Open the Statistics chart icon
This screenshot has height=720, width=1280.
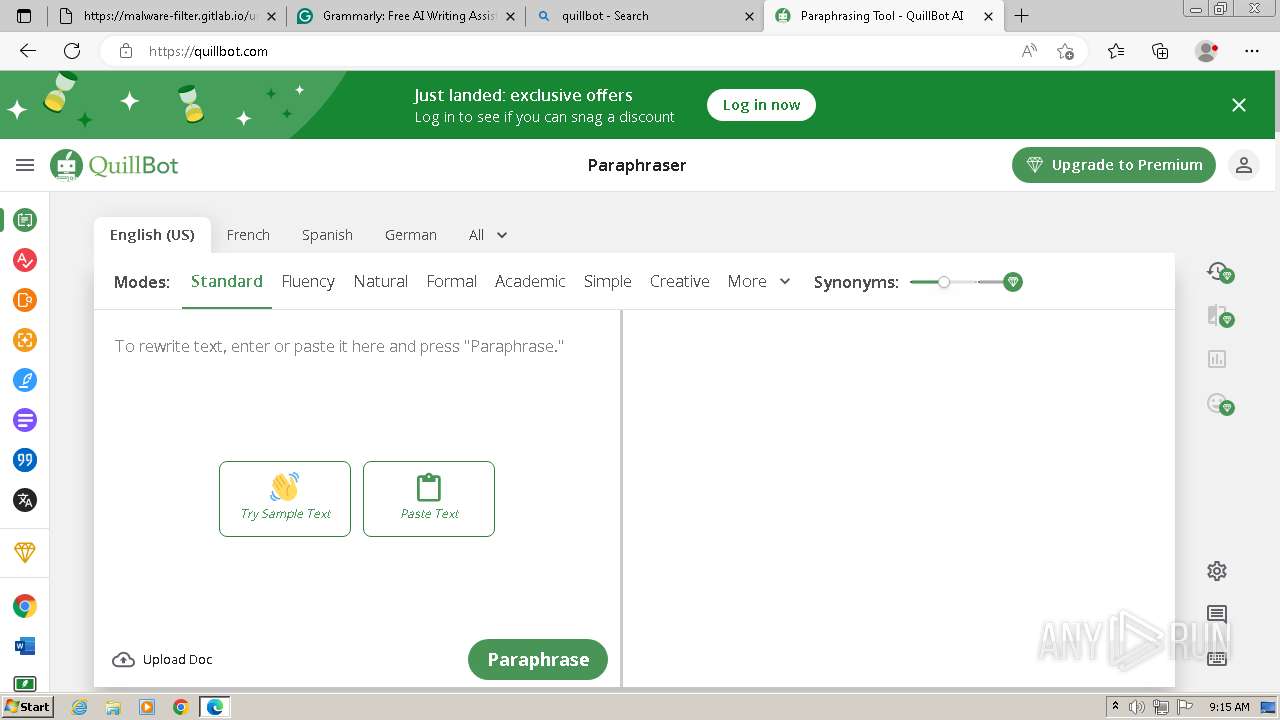(x=1217, y=359)
